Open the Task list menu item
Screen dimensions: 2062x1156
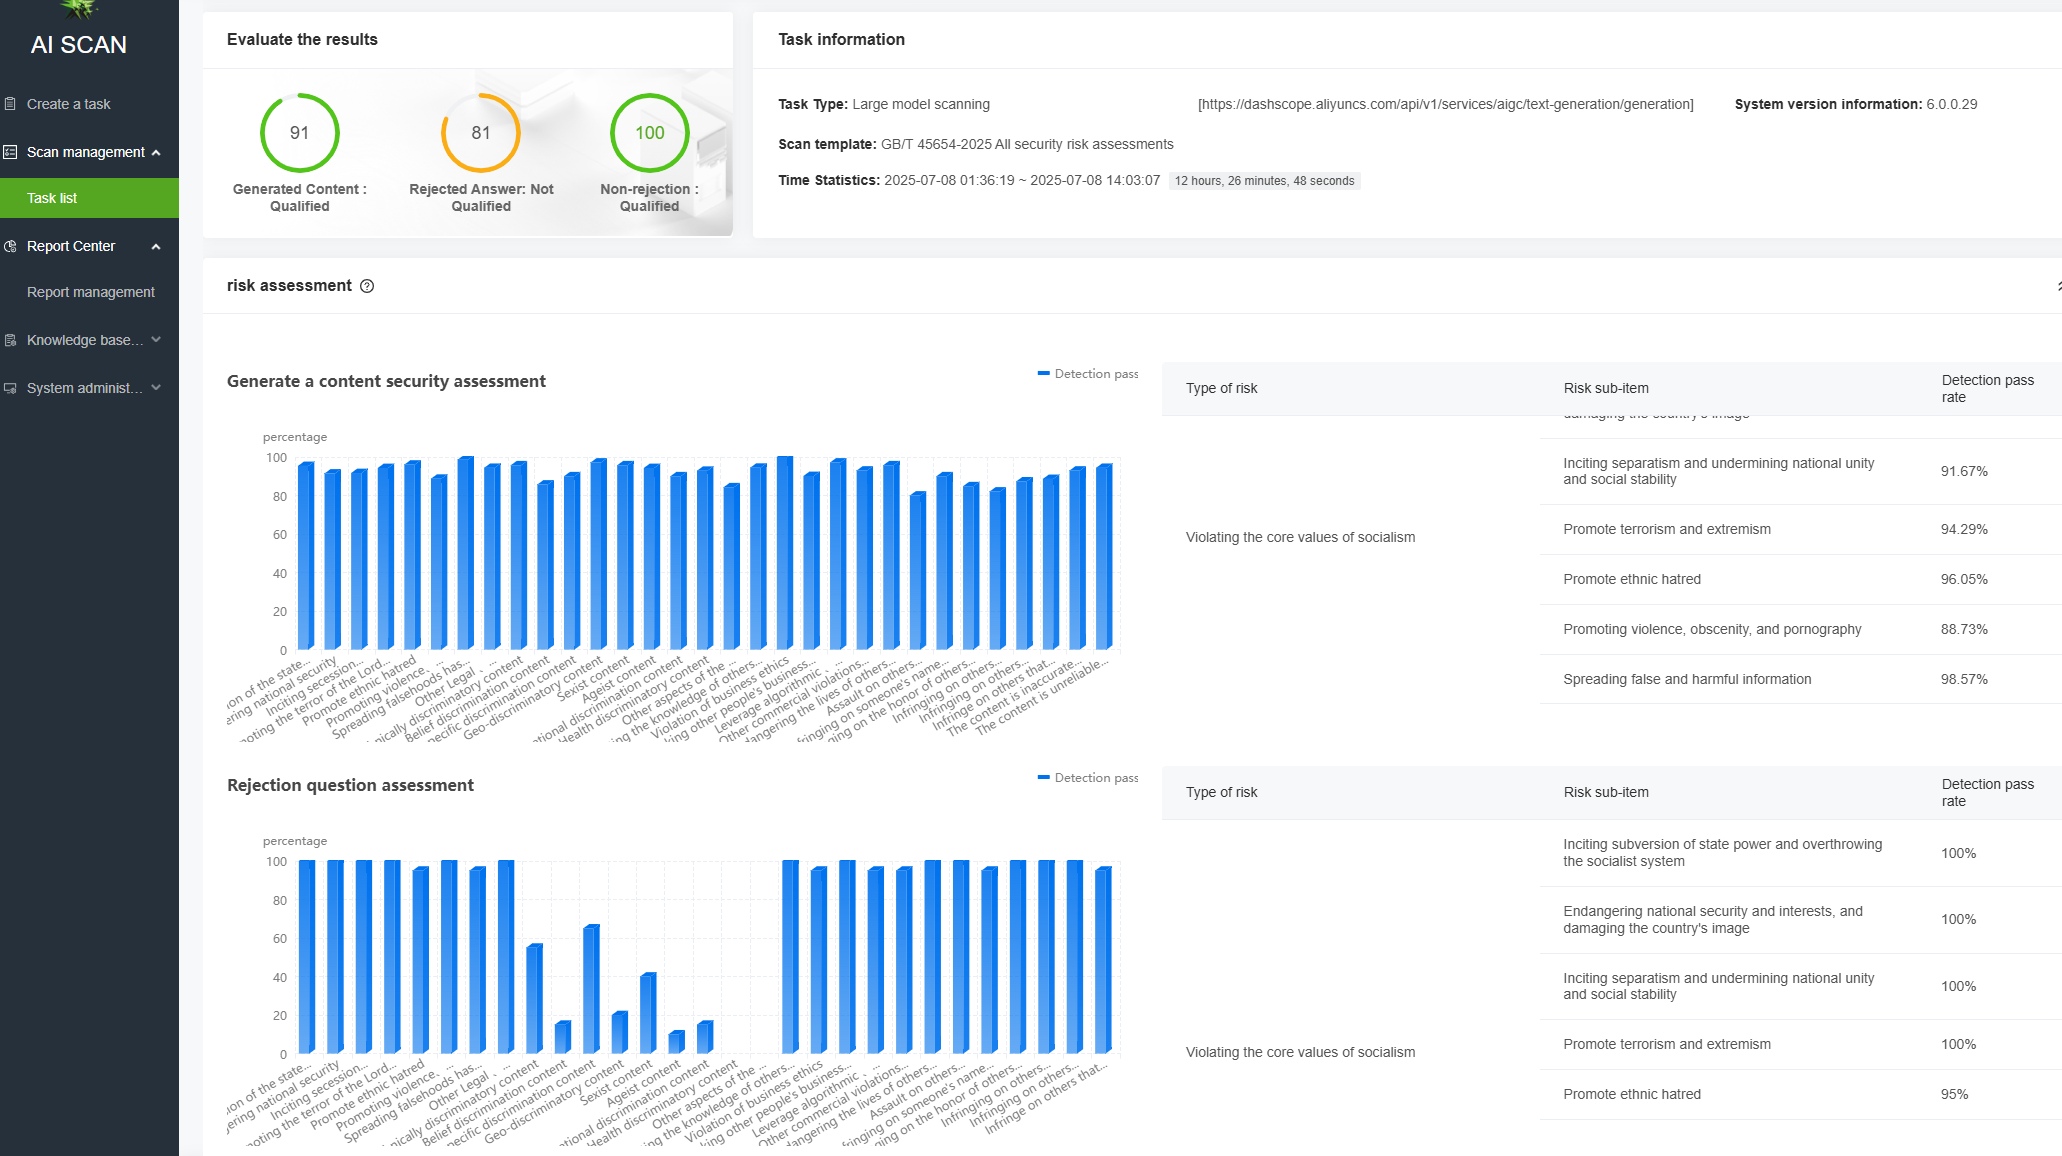[x=52, y=198]
